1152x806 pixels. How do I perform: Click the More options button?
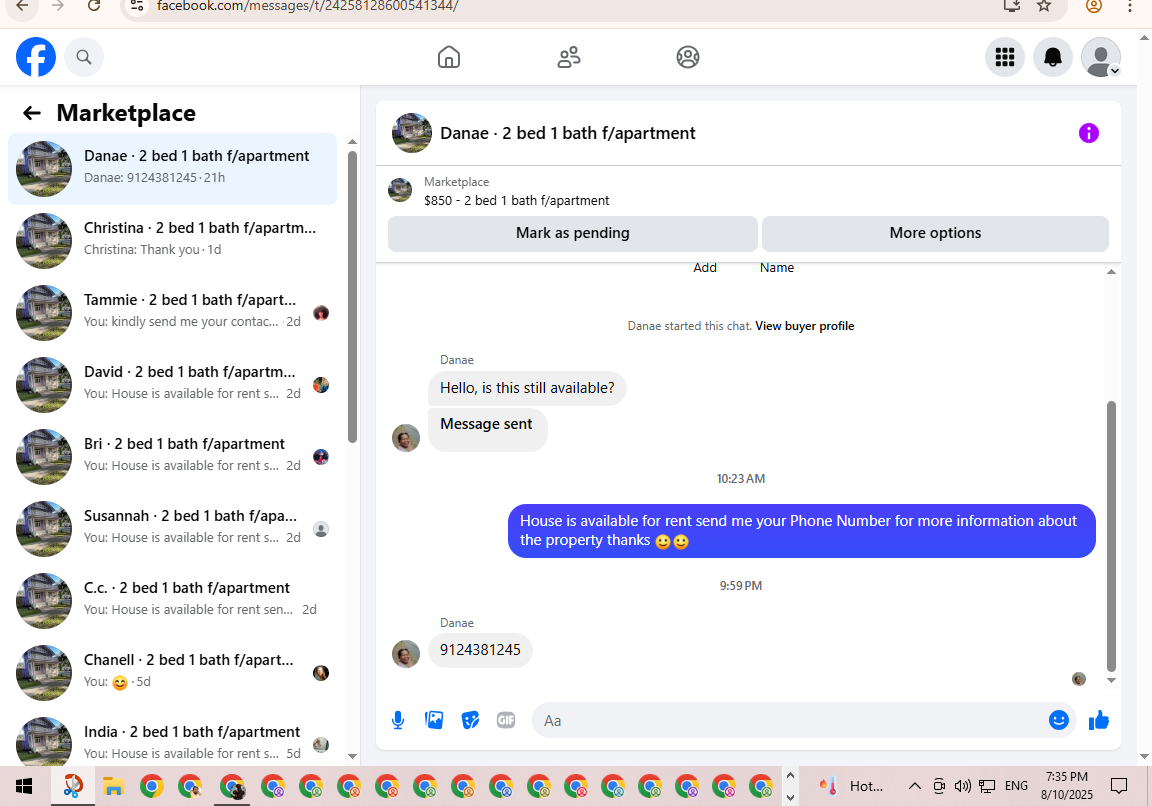935,233
